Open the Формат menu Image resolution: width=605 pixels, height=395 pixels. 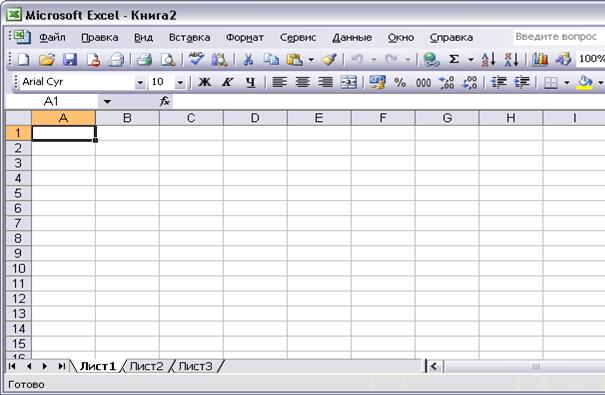tap(245, 37)
